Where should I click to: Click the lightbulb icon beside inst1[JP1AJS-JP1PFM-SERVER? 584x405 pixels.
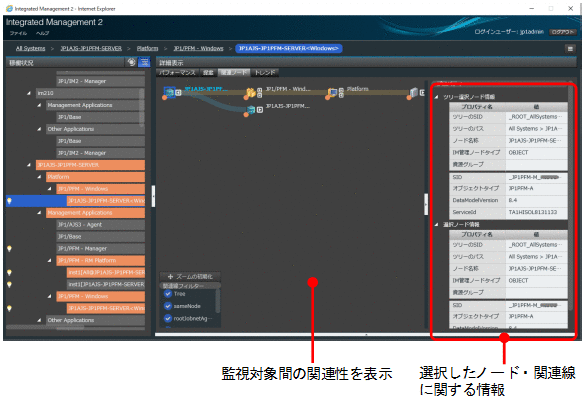10,284
